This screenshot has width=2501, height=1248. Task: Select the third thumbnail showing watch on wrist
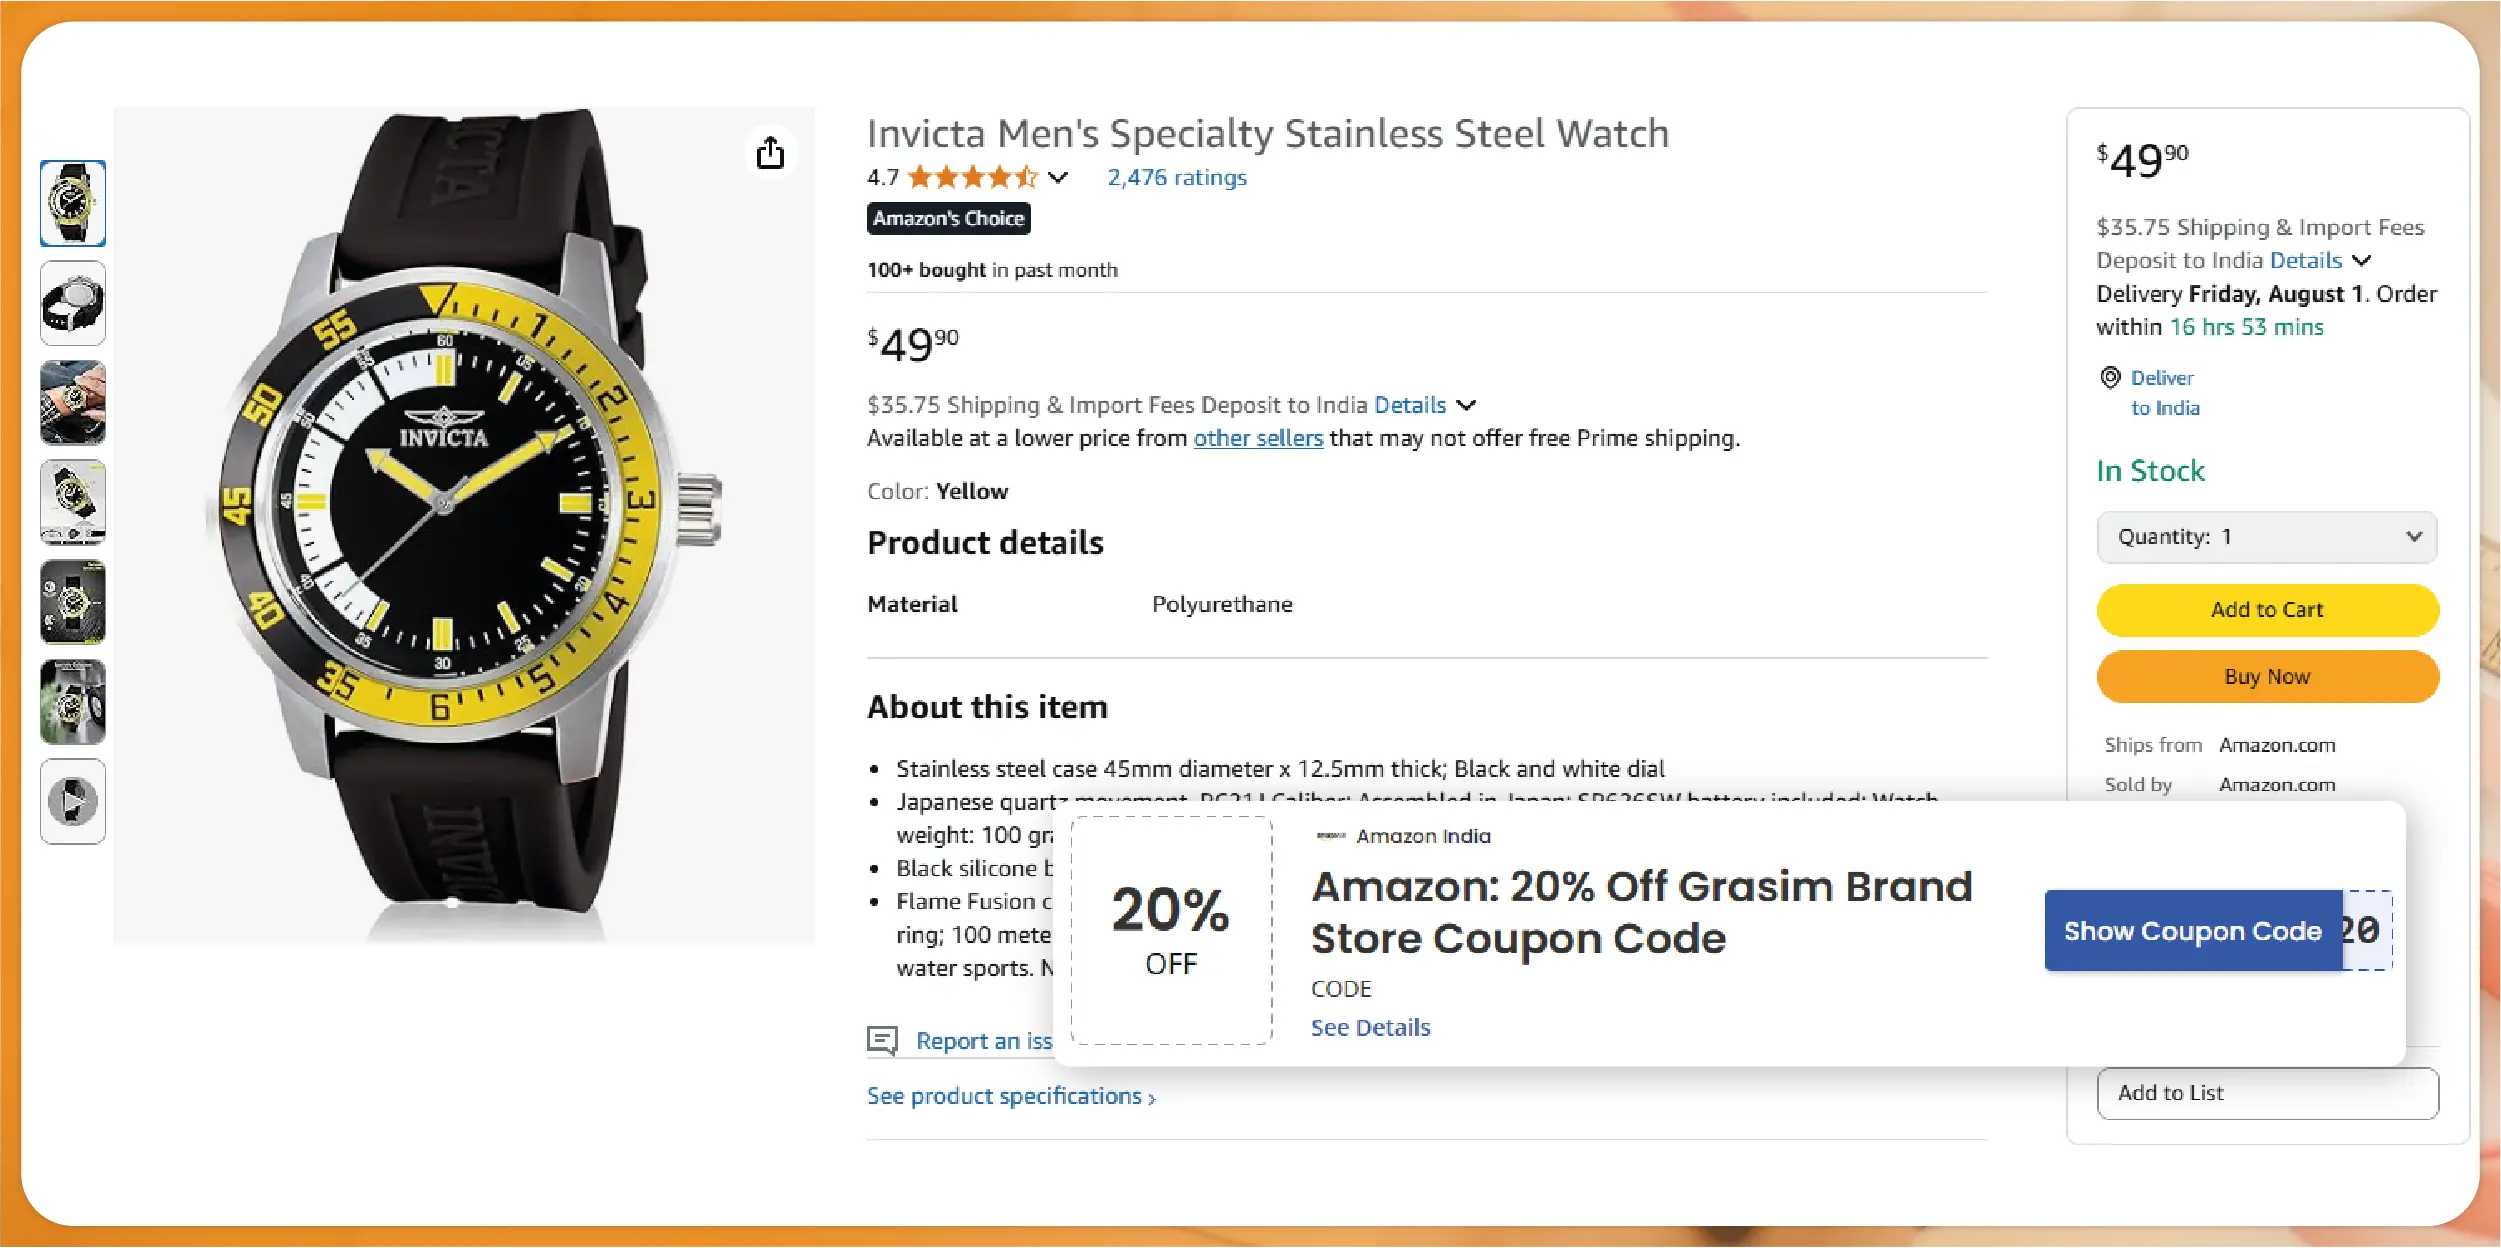pyautogui.click(x=73, y=402)
